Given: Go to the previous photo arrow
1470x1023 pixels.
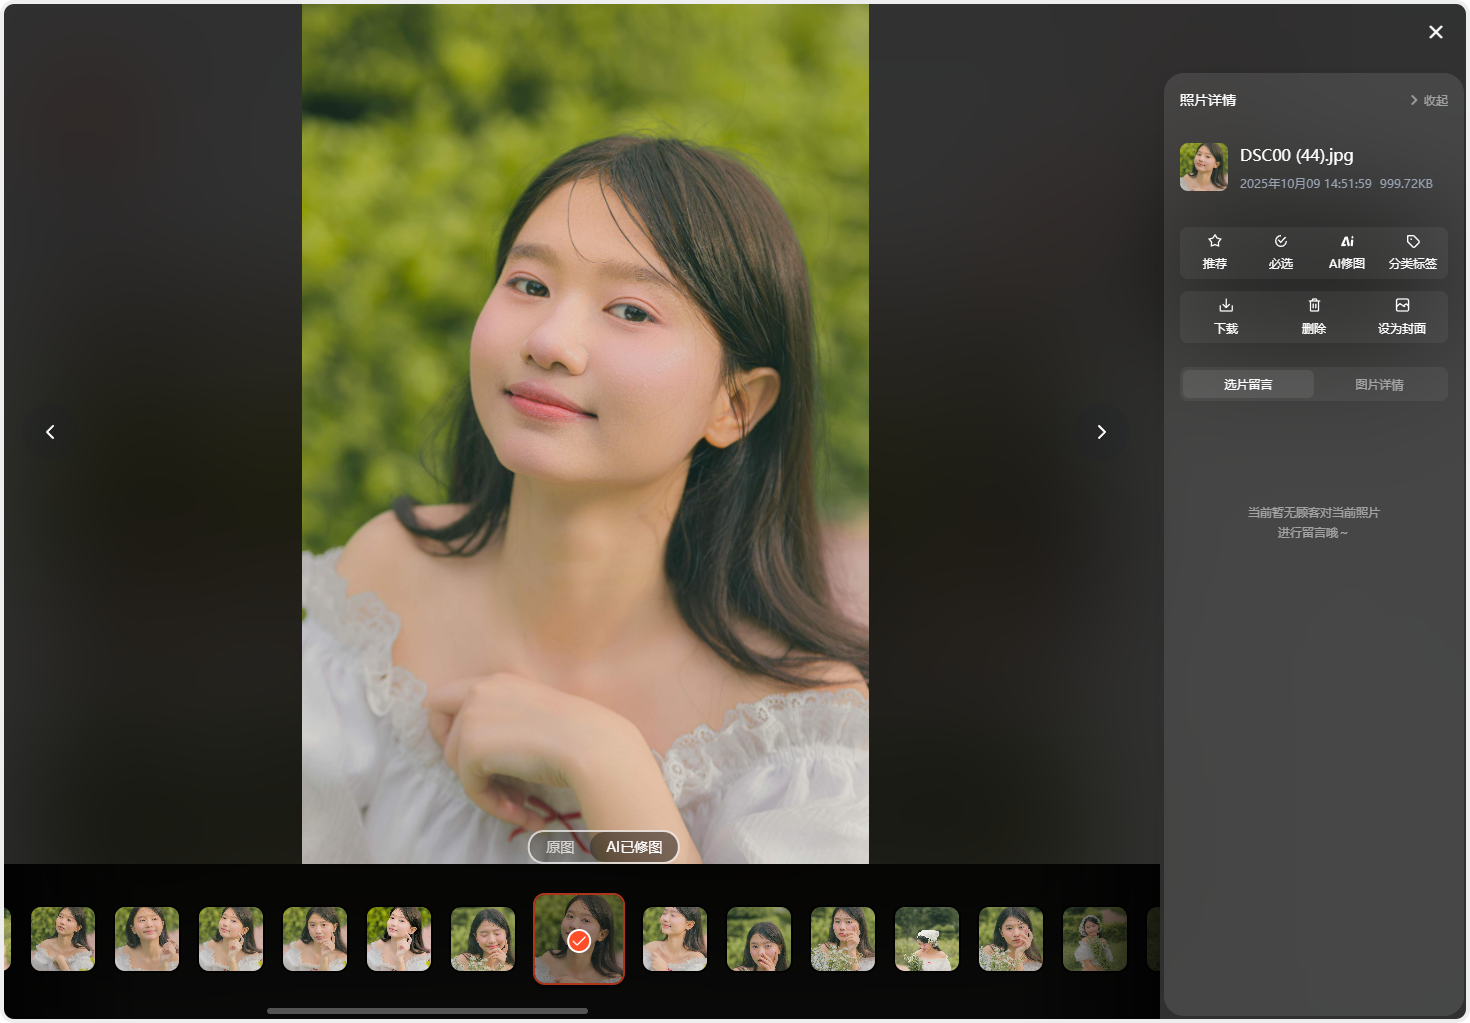Looking at the screenshot, I should pyautogui.click(x=50, y=432).
